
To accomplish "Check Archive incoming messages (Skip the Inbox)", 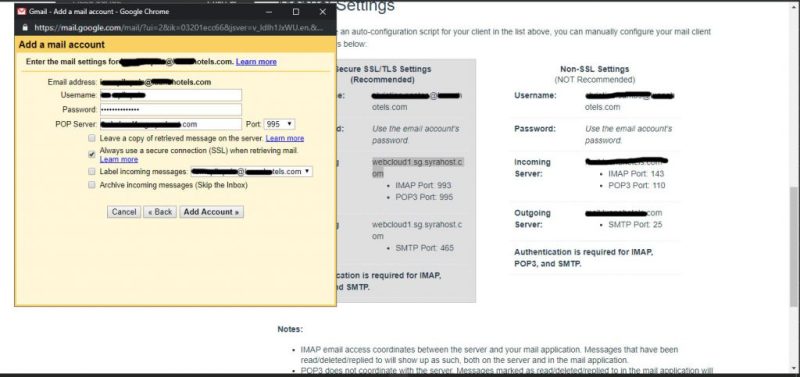I will [x=92, y=185].
